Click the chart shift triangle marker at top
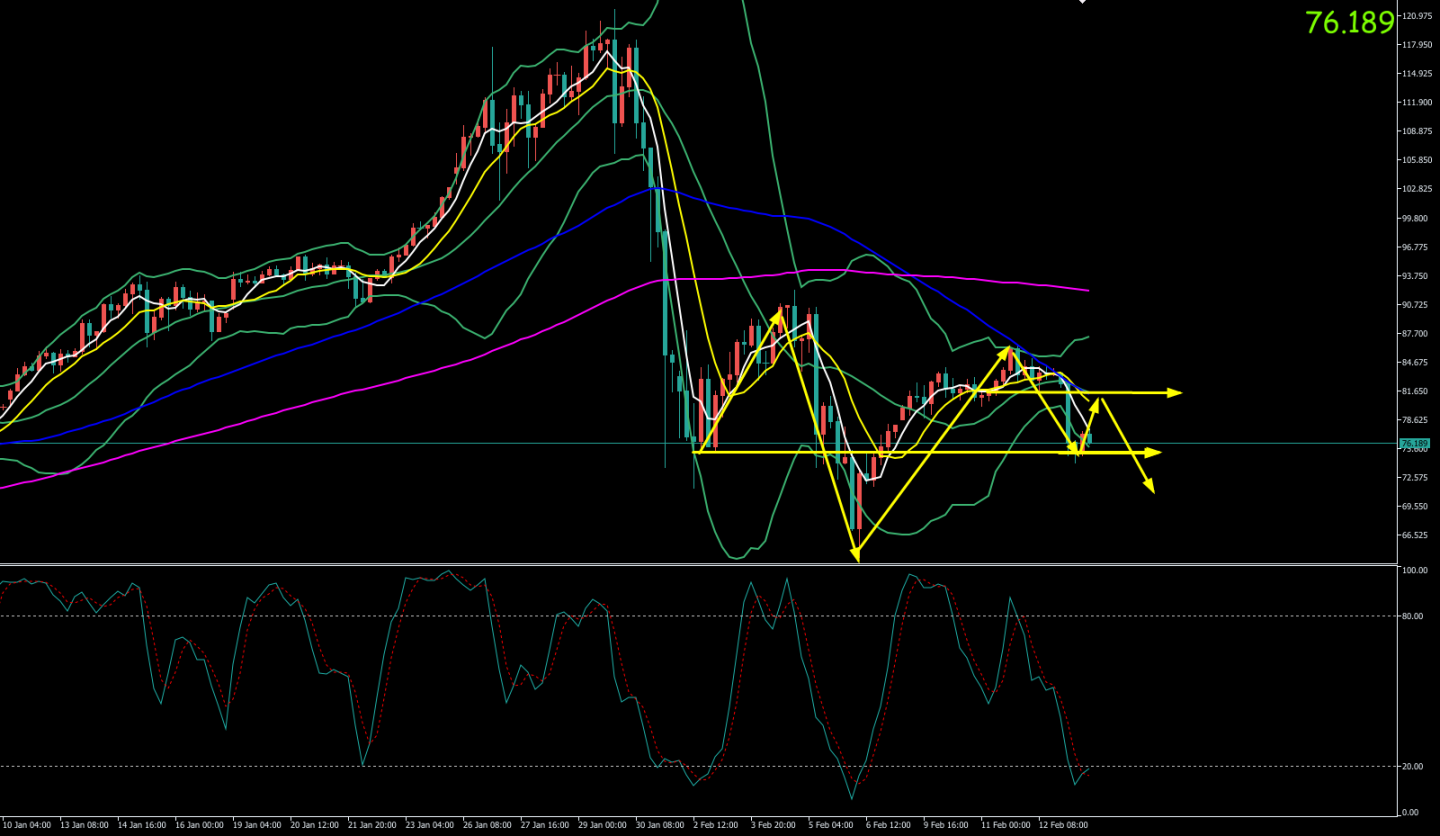The height and width of the screenshot is (836, 1440). (x=1082, y=2)
